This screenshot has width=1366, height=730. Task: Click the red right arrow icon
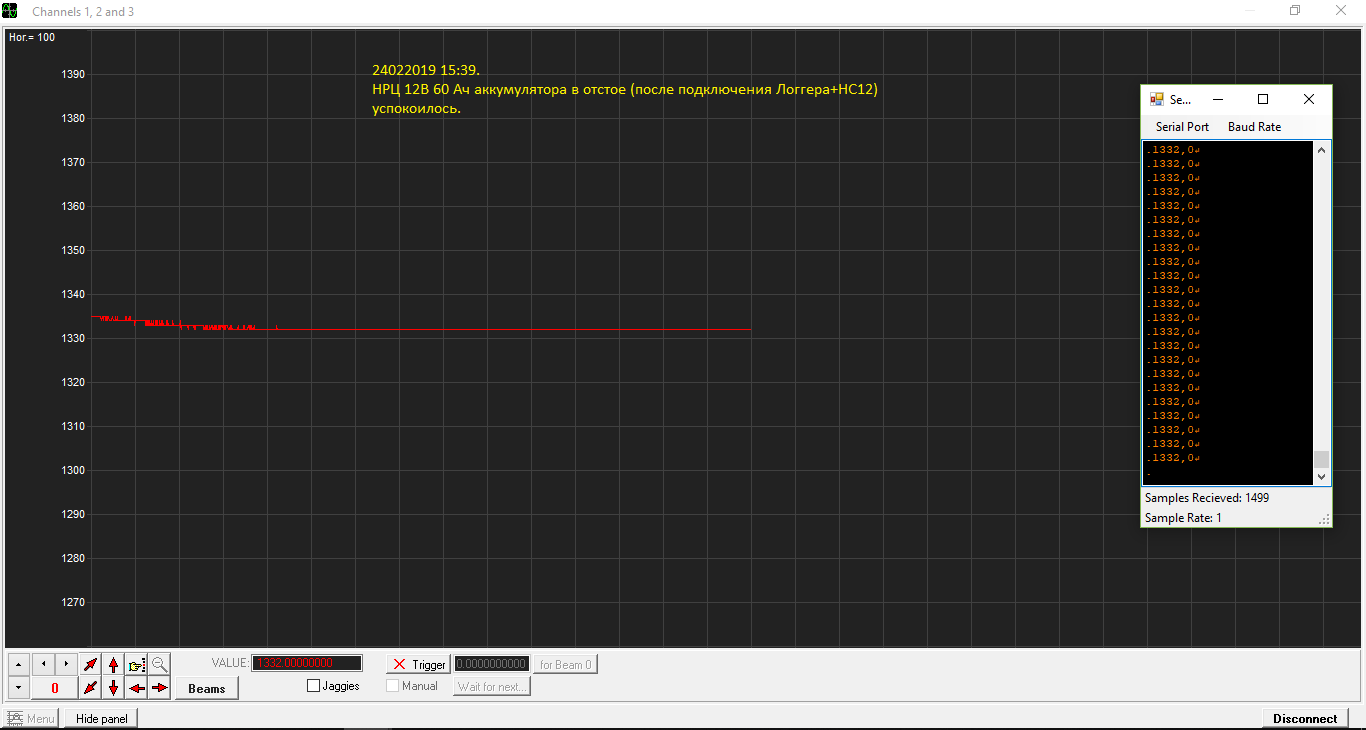click(x=160, y=688)
